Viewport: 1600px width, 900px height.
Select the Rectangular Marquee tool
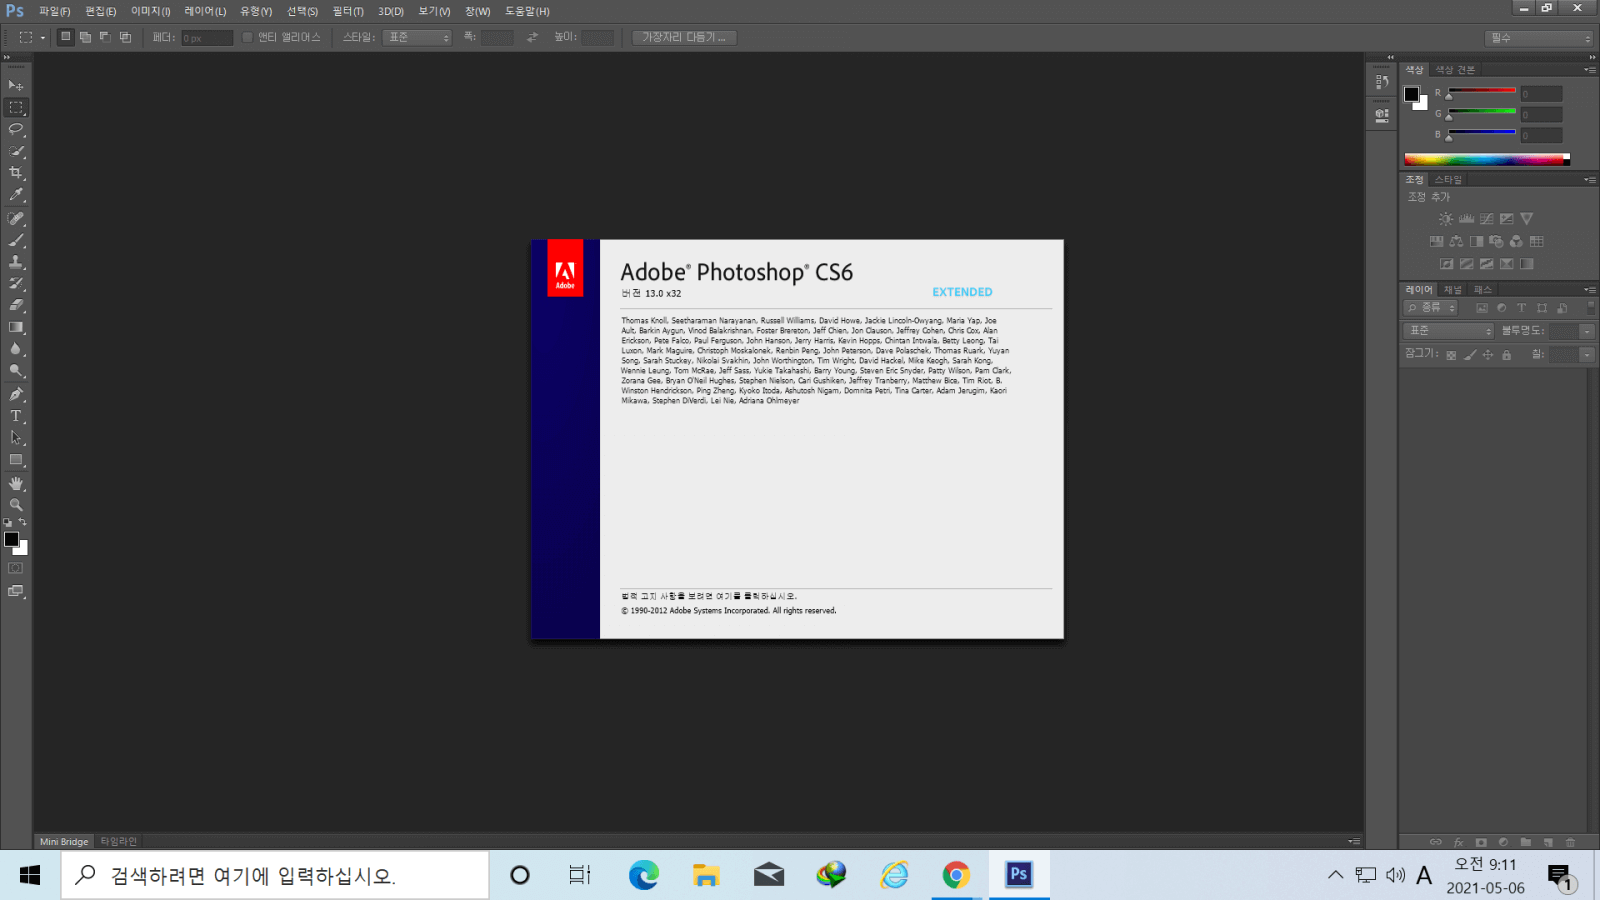(16, 107)
